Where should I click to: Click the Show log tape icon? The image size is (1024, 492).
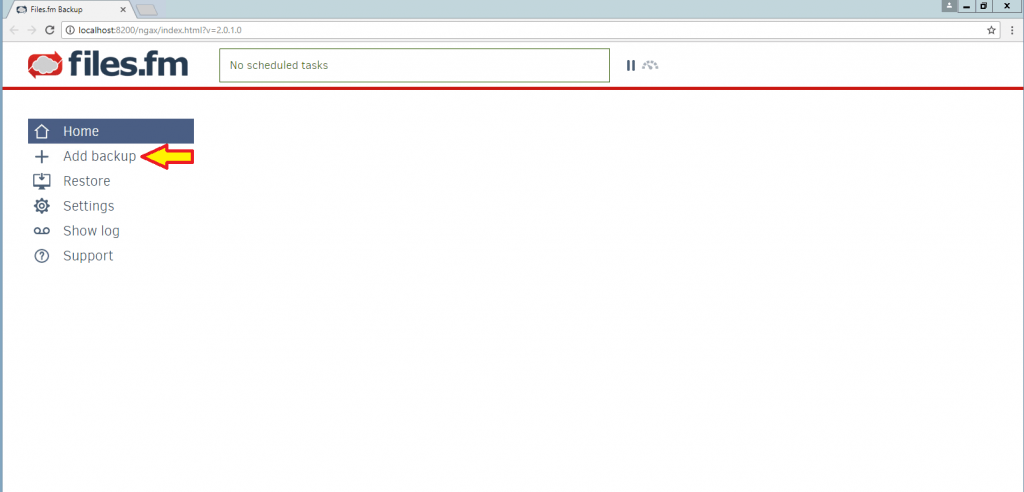tap(42, 231)
